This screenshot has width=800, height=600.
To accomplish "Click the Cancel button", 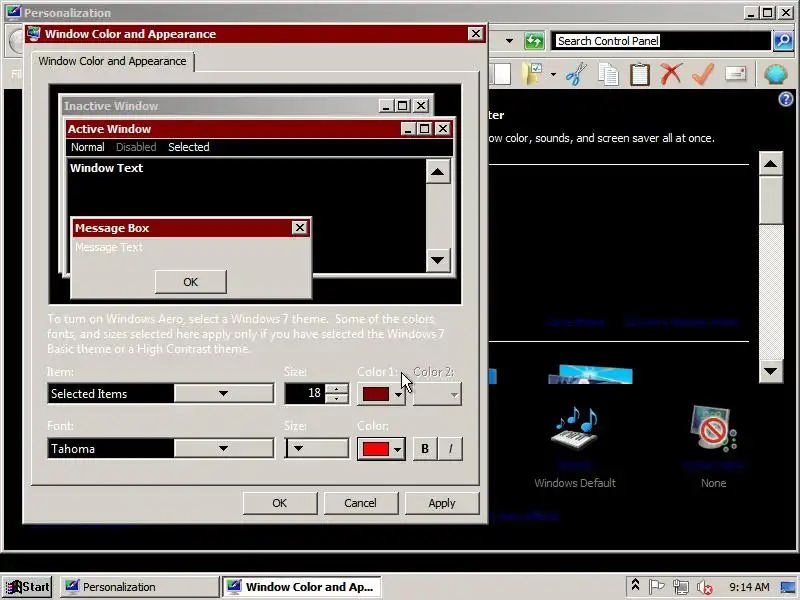I will click(360, 503).
